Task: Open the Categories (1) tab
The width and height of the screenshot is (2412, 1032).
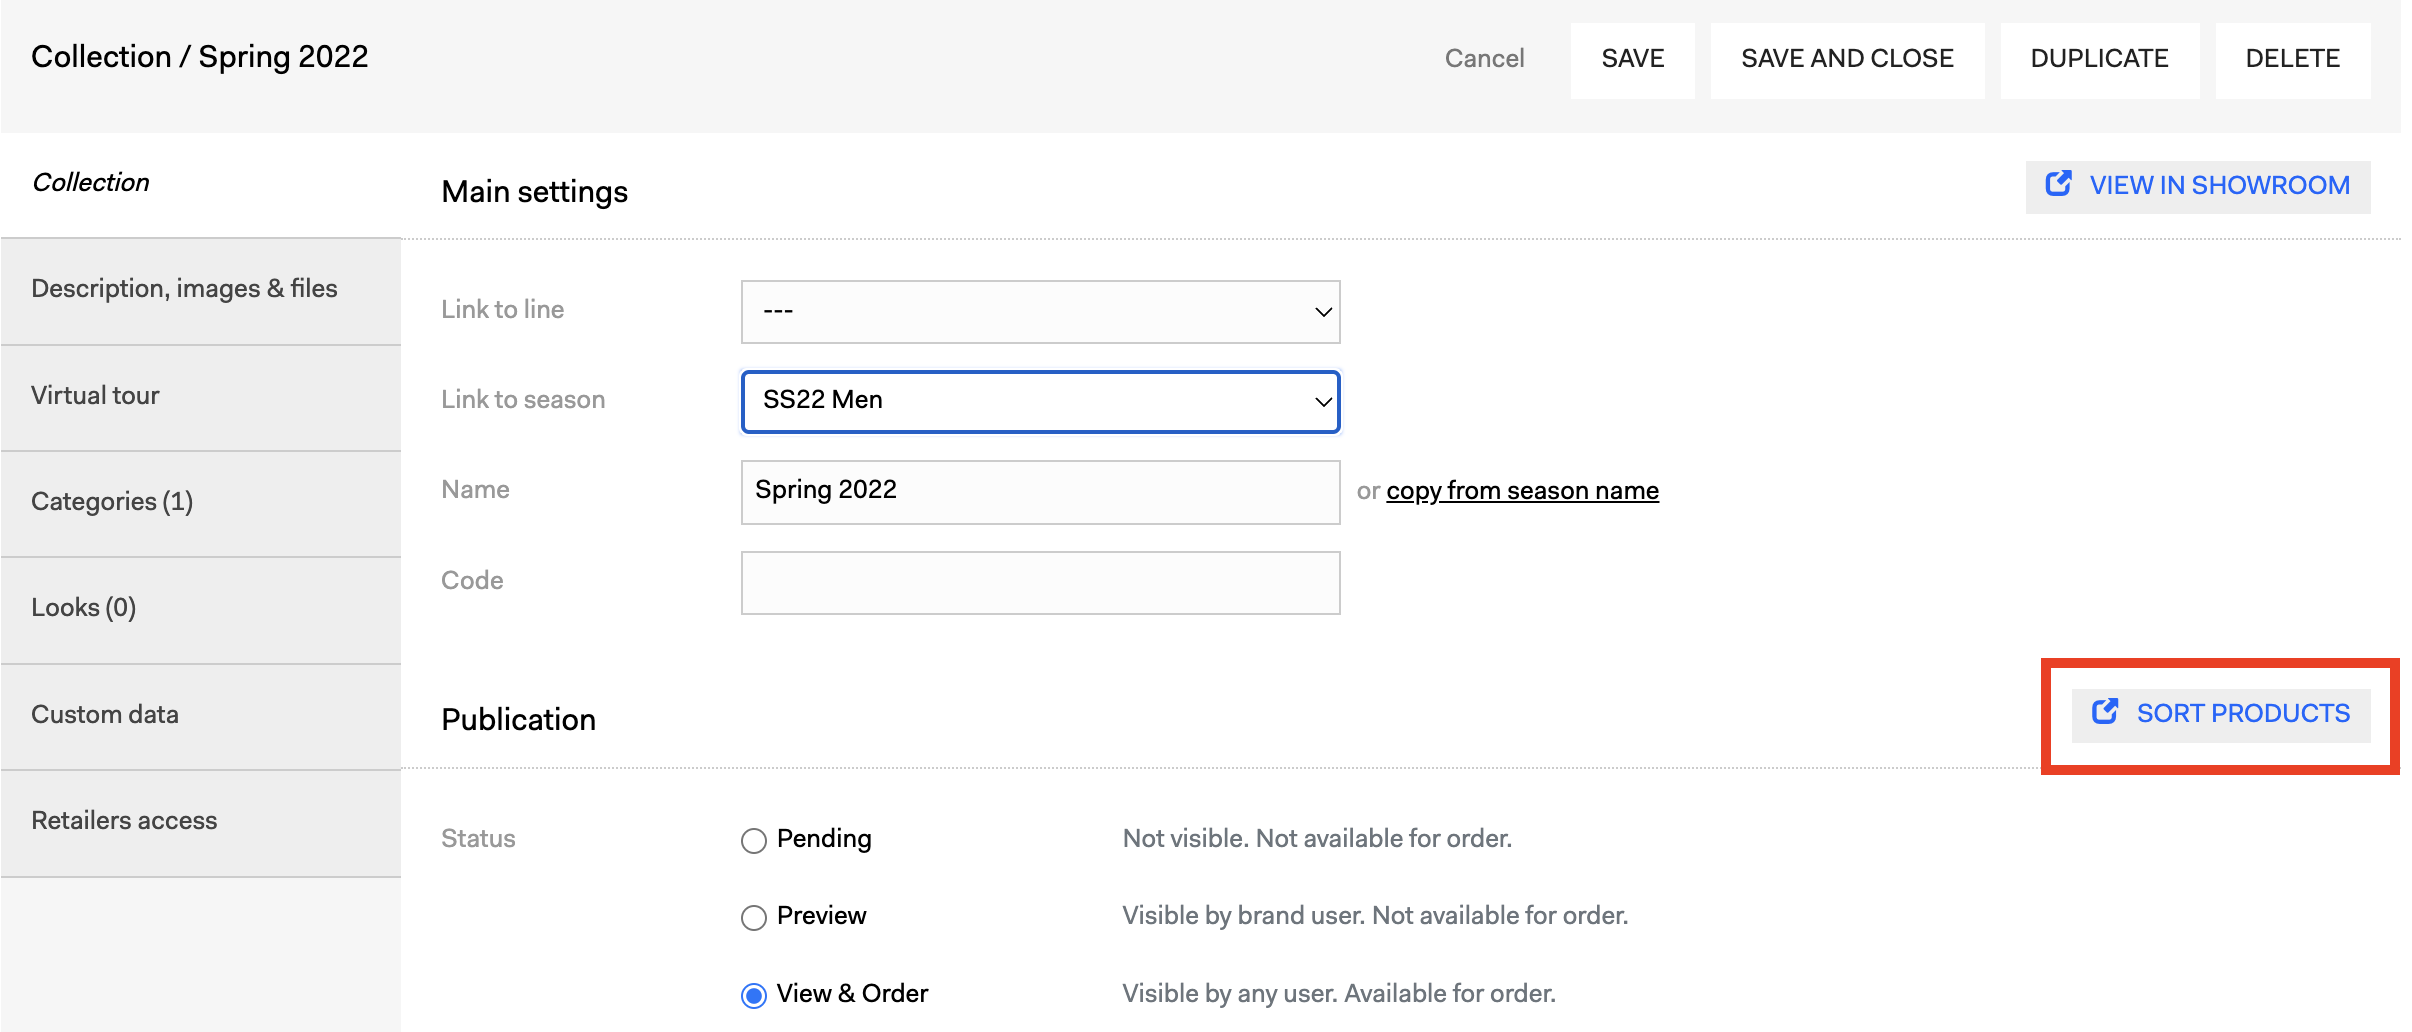Action: coord(201,503)
